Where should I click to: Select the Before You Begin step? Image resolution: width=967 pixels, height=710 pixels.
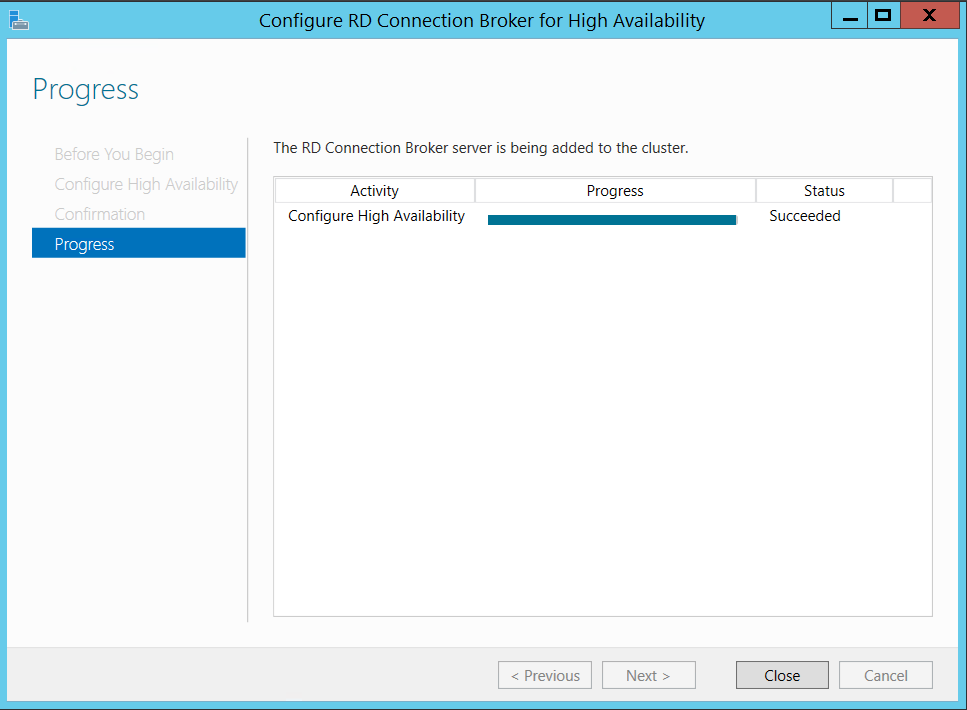pos(114,154)
